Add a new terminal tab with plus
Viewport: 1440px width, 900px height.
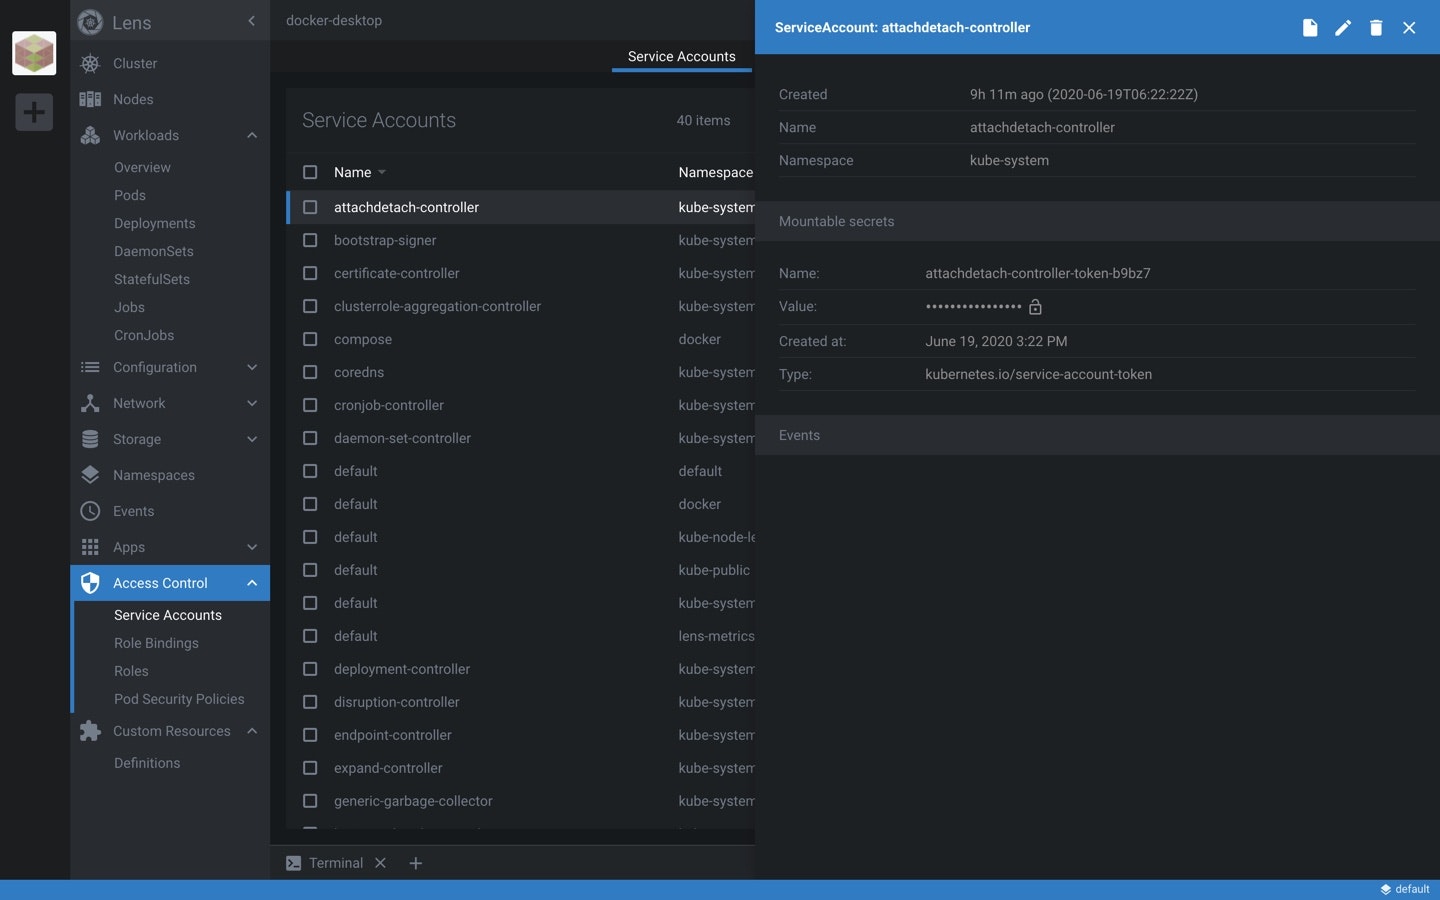(x=416, y=863)
